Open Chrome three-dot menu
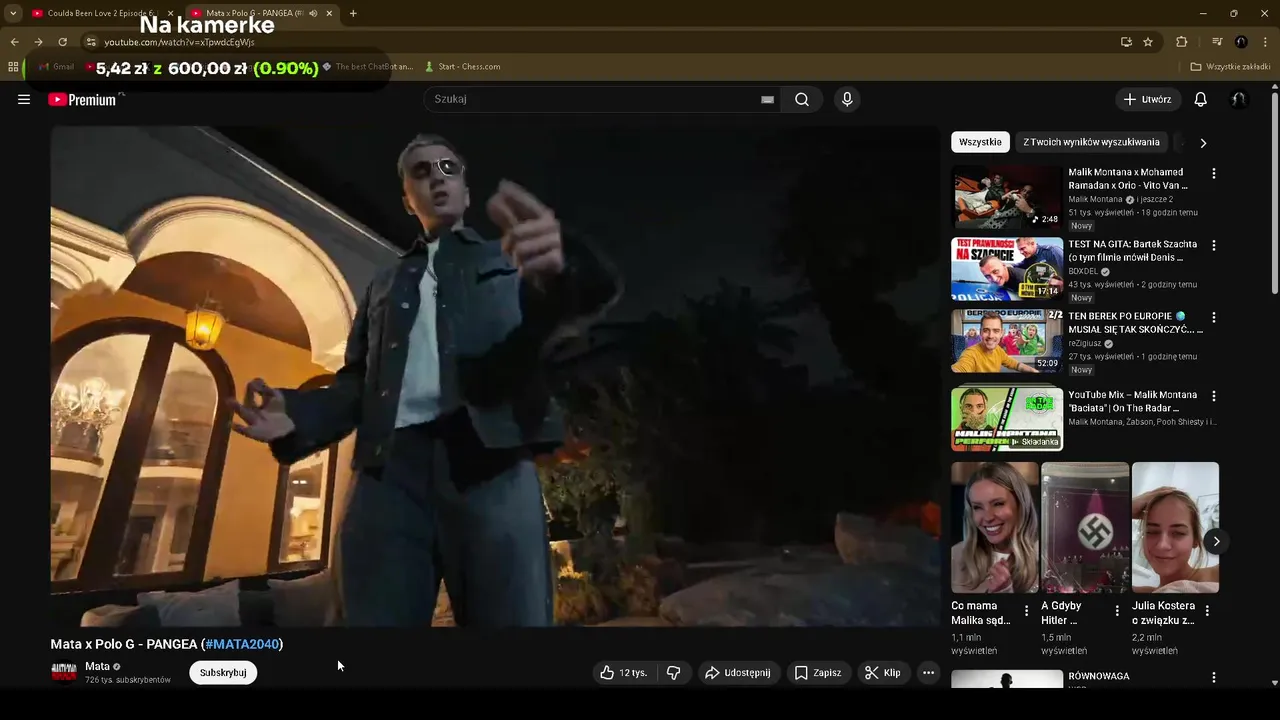 click(x=1266, y=42)
